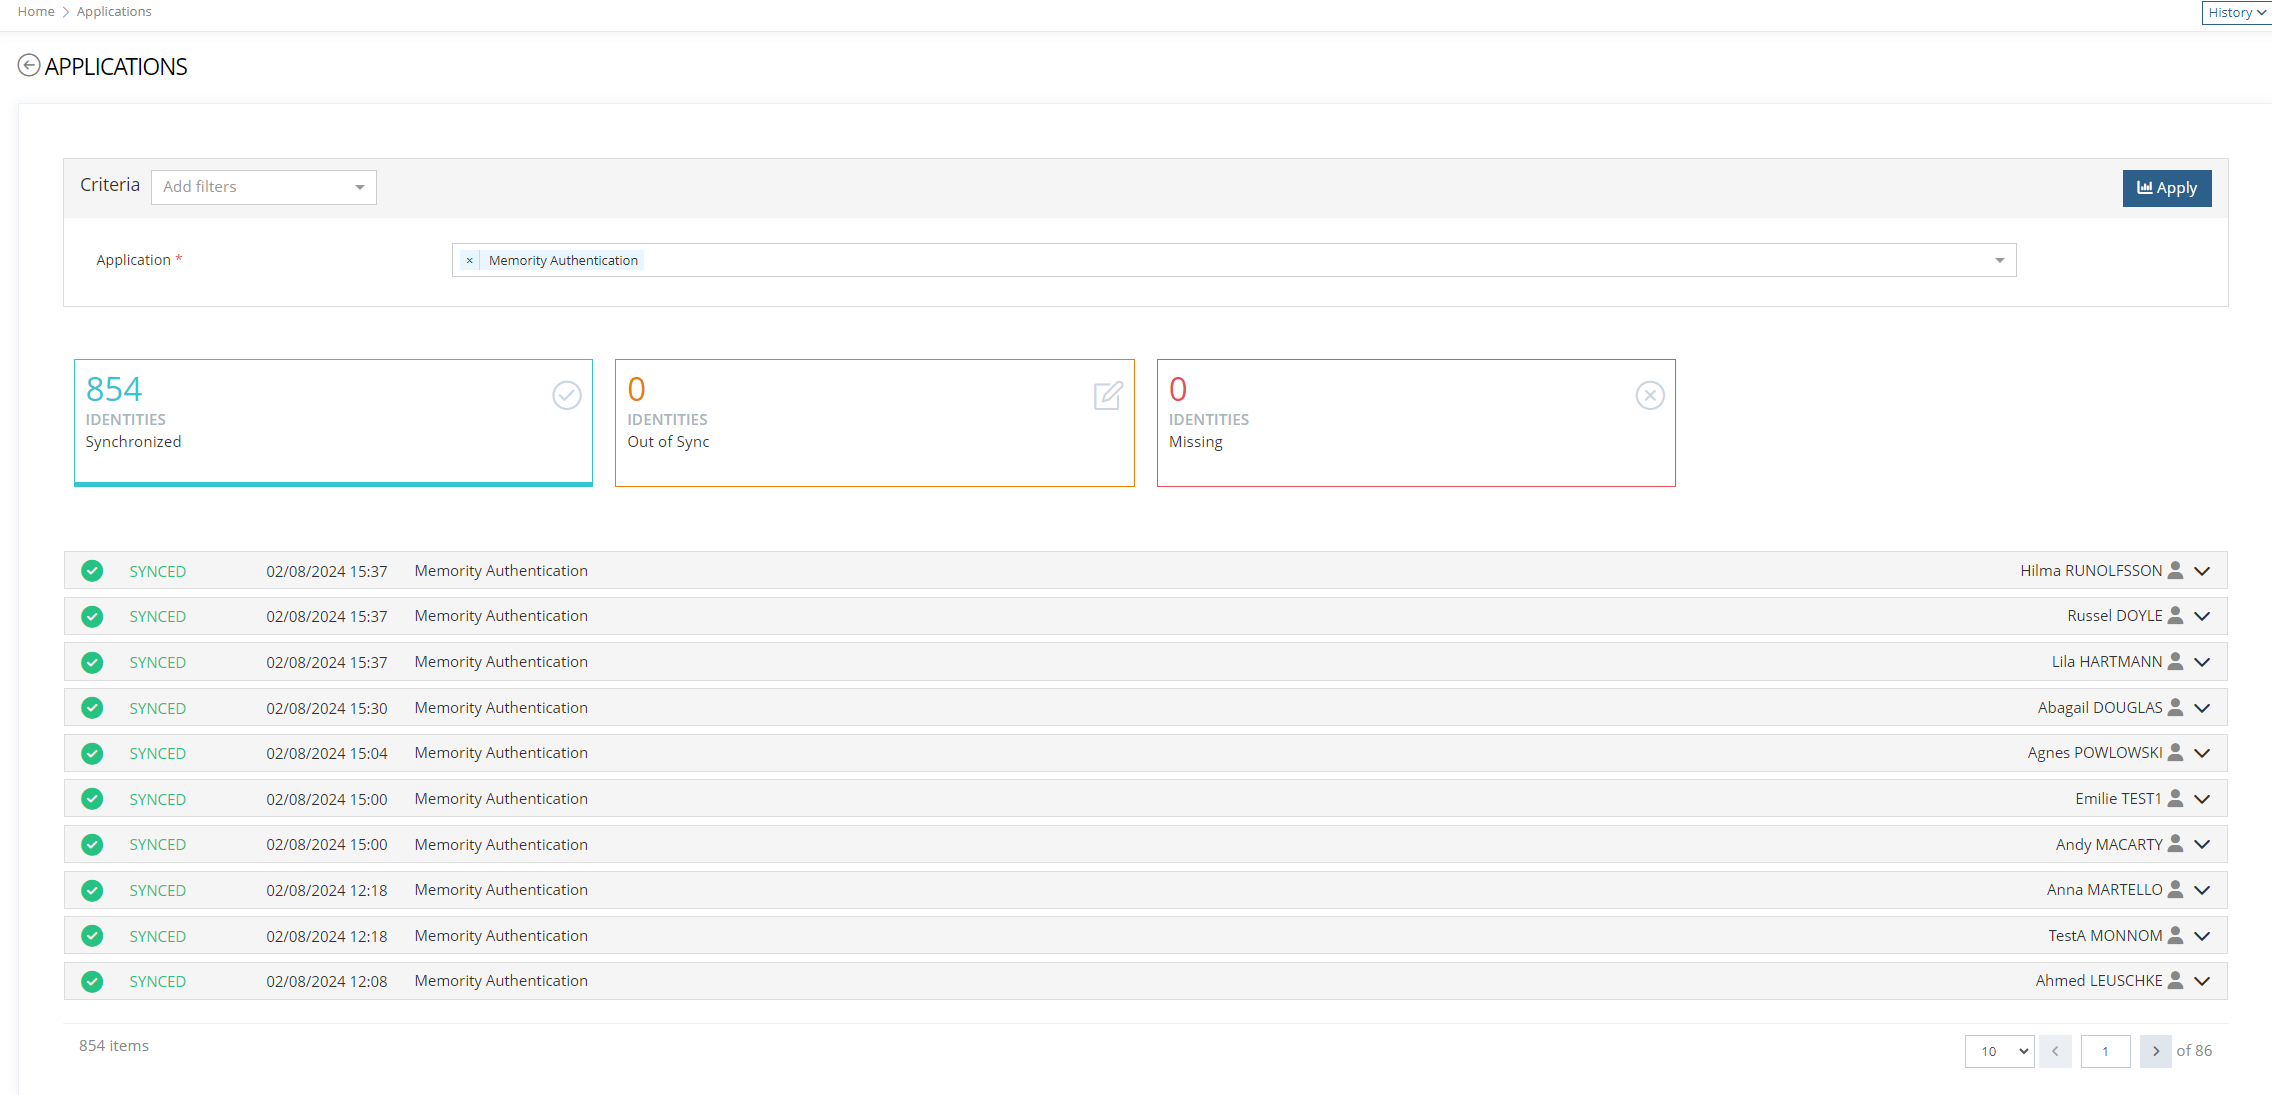Click the X circle icon in Missing card
Screen dimensions: 2272x1095
coord(1650,395)
